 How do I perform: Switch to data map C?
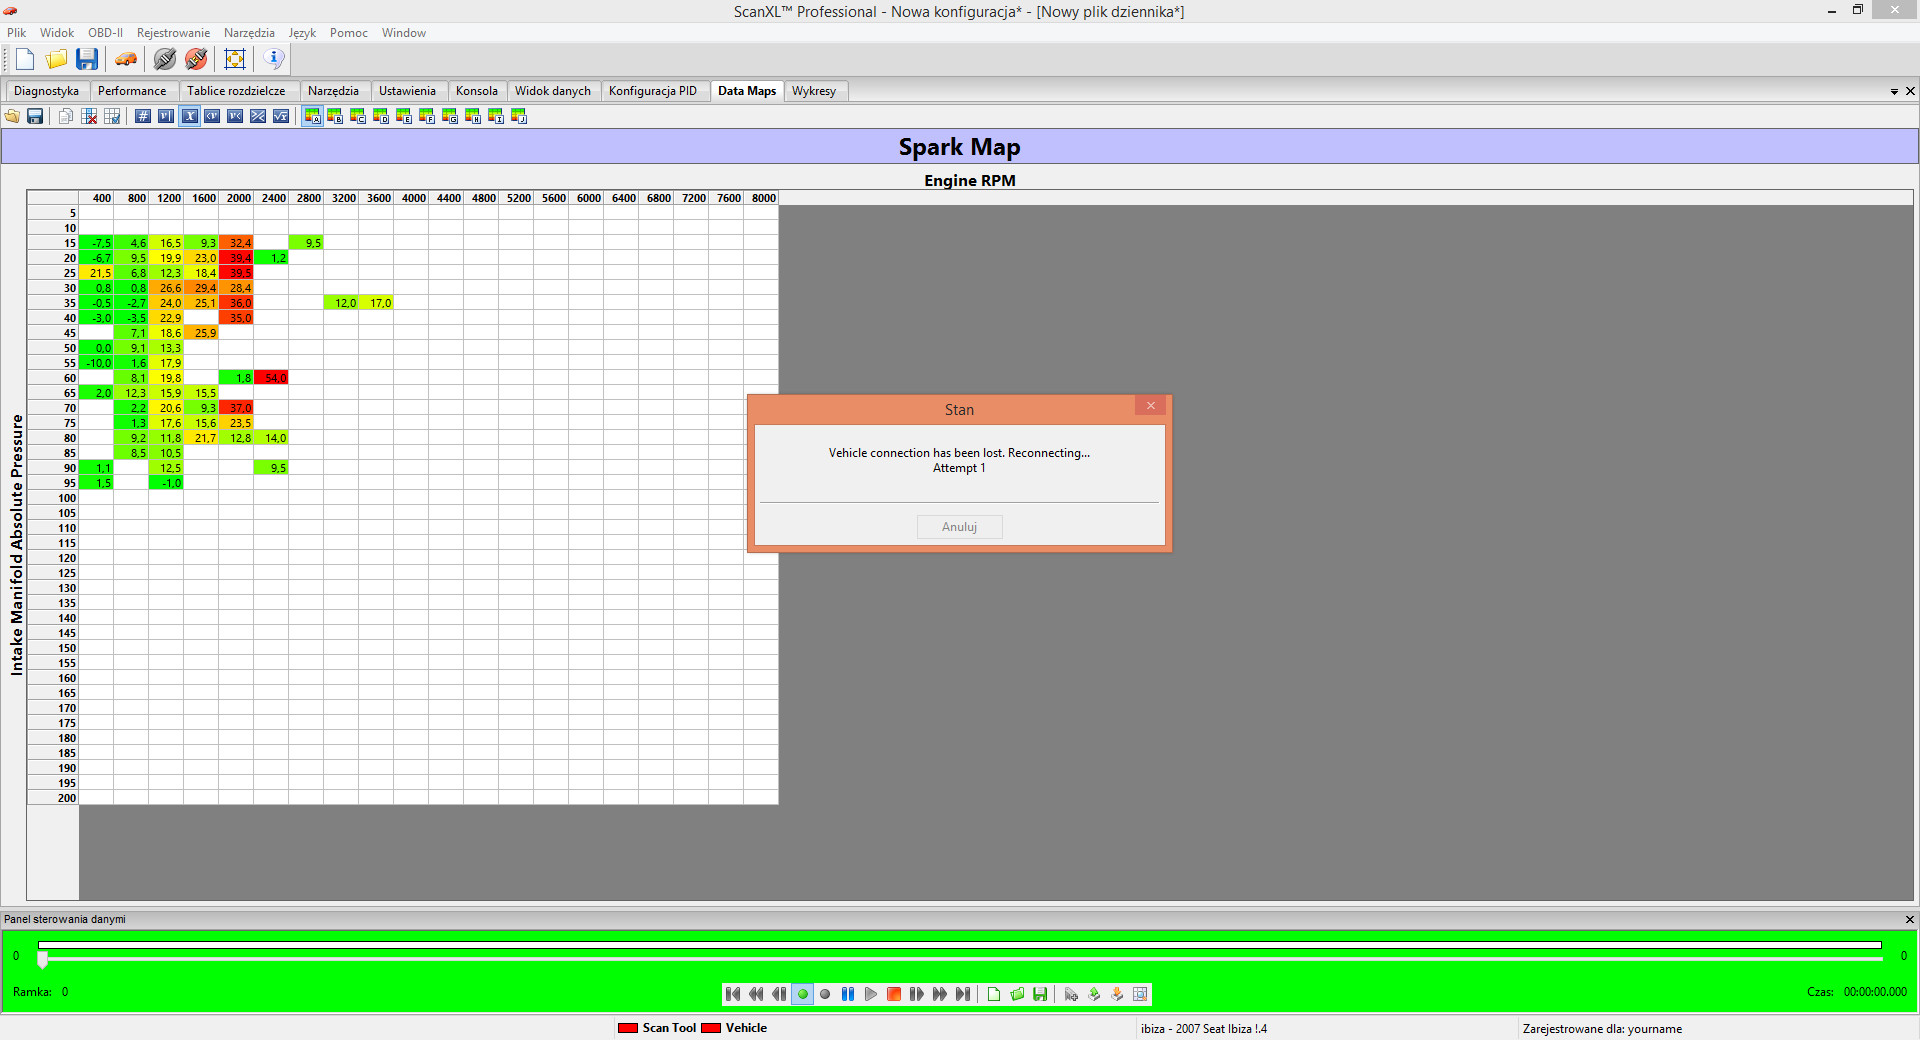tap(358, 117)
